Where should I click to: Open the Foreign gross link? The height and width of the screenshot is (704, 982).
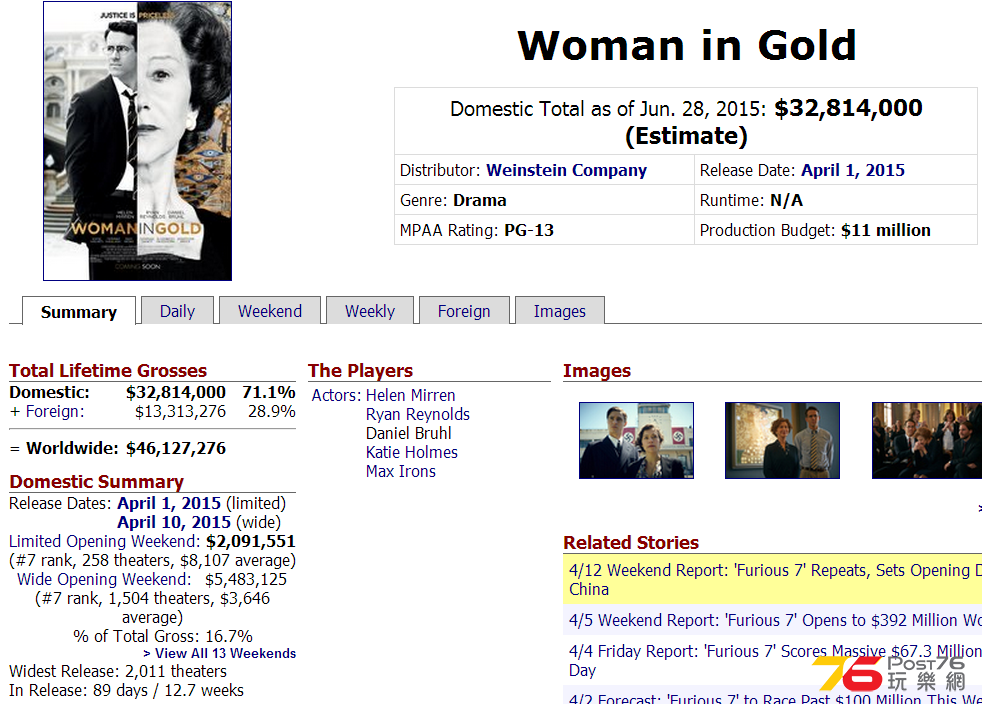click(x=54, y=412)
